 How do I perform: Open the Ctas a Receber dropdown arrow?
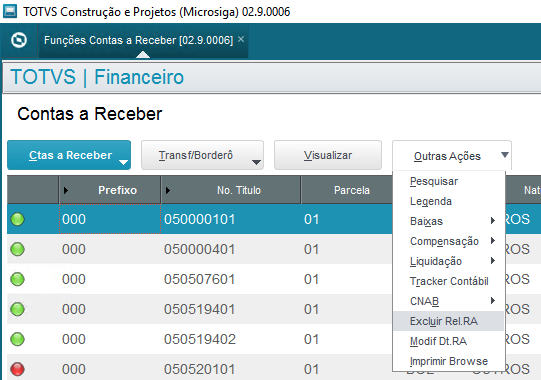point(123,162)
